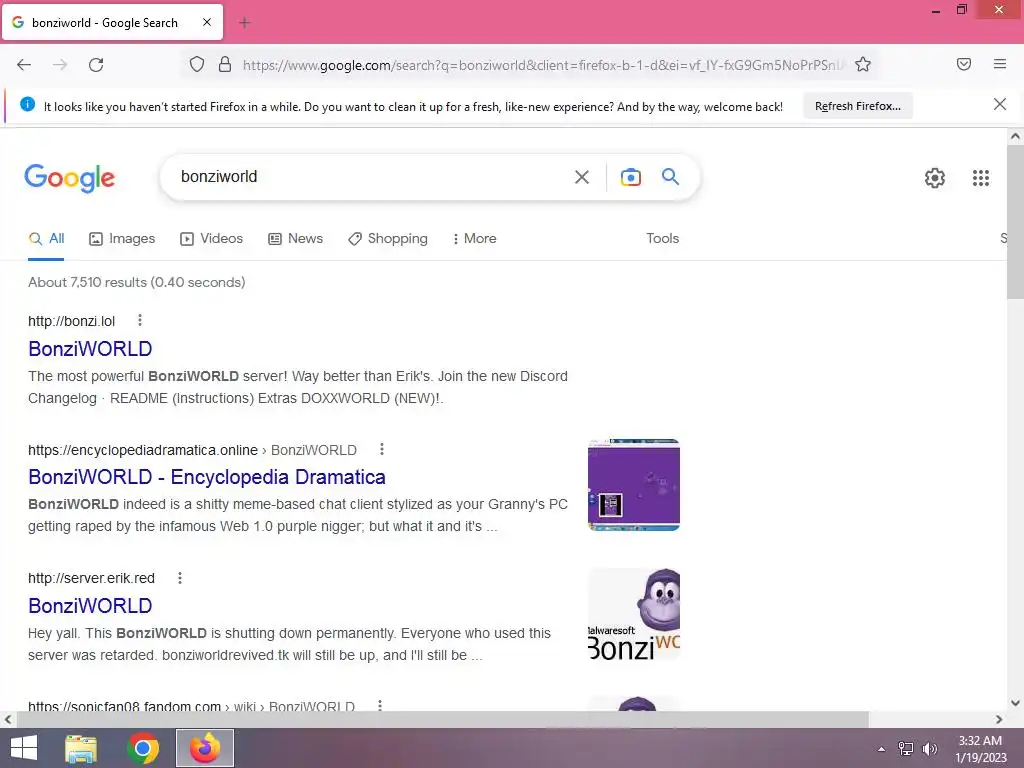1024x768 pixels.
Task: Open the network tray icon
Action: tap(906, 749)
